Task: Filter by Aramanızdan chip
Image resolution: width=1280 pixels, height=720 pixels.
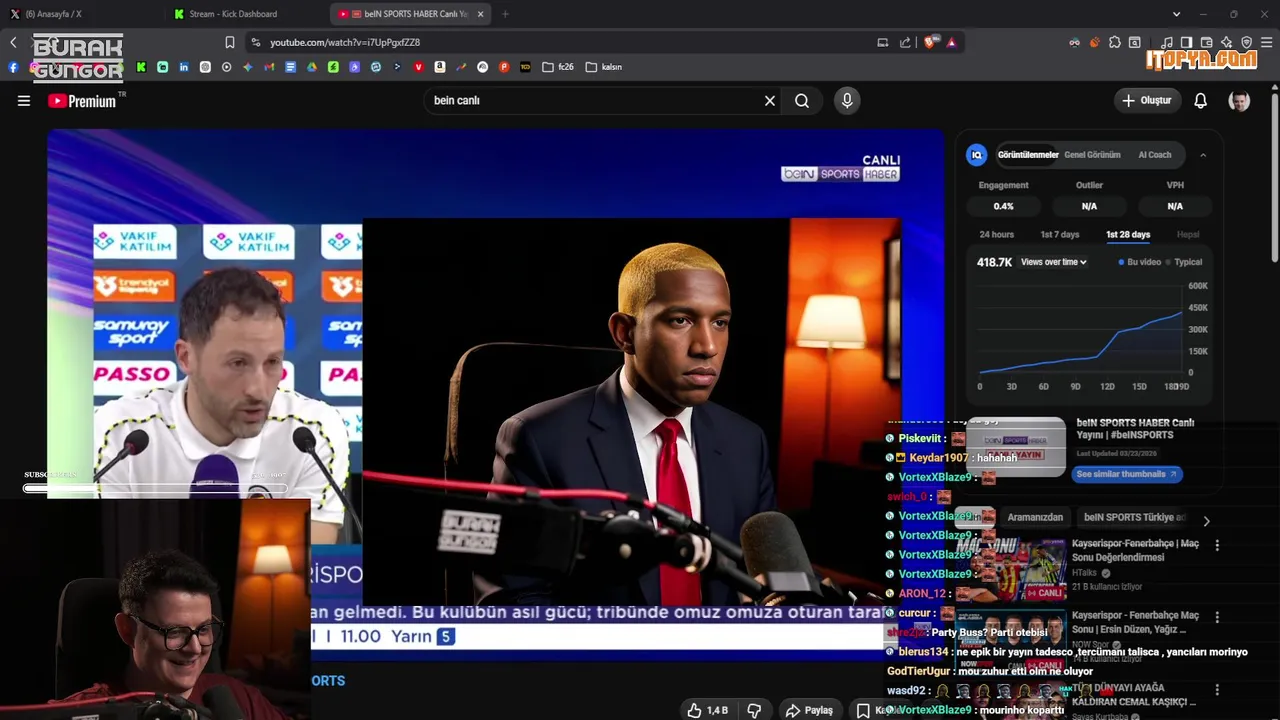Action: [x=1034, y=517]
